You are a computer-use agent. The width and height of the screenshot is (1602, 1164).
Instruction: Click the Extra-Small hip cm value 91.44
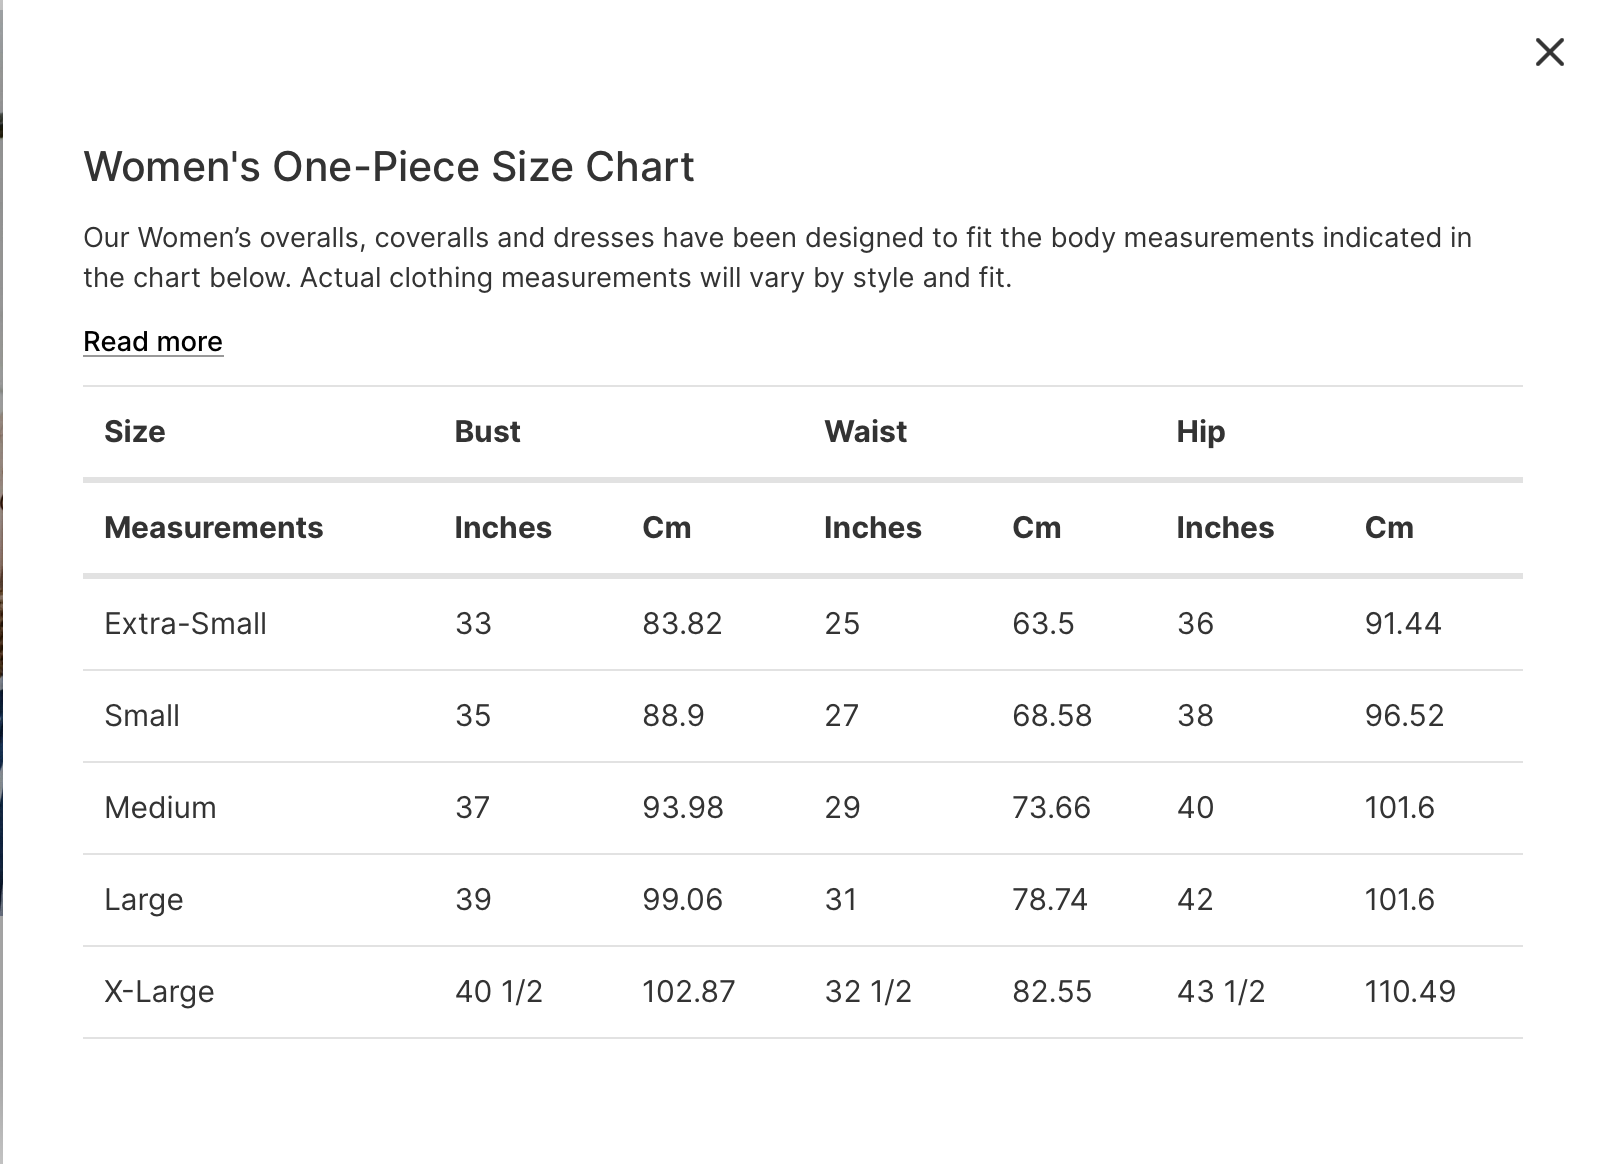[1403, 624]
